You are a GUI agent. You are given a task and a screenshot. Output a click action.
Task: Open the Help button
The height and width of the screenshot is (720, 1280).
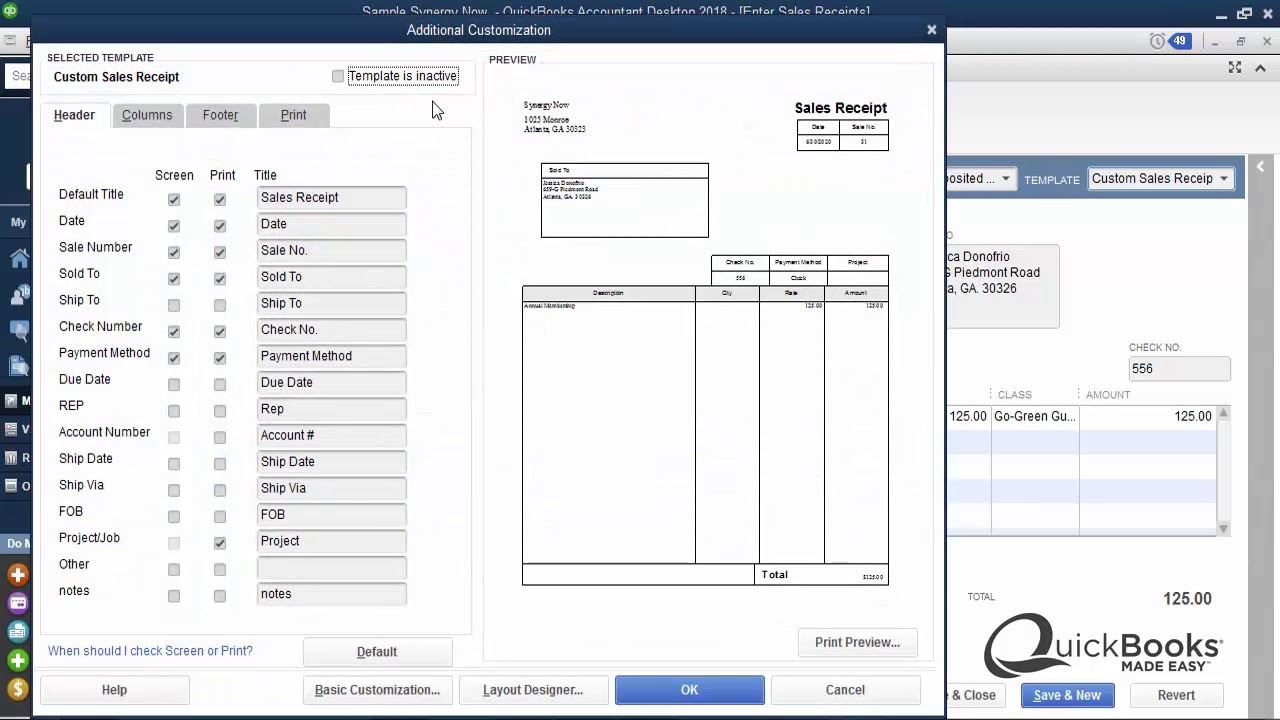tap(114, 690)
